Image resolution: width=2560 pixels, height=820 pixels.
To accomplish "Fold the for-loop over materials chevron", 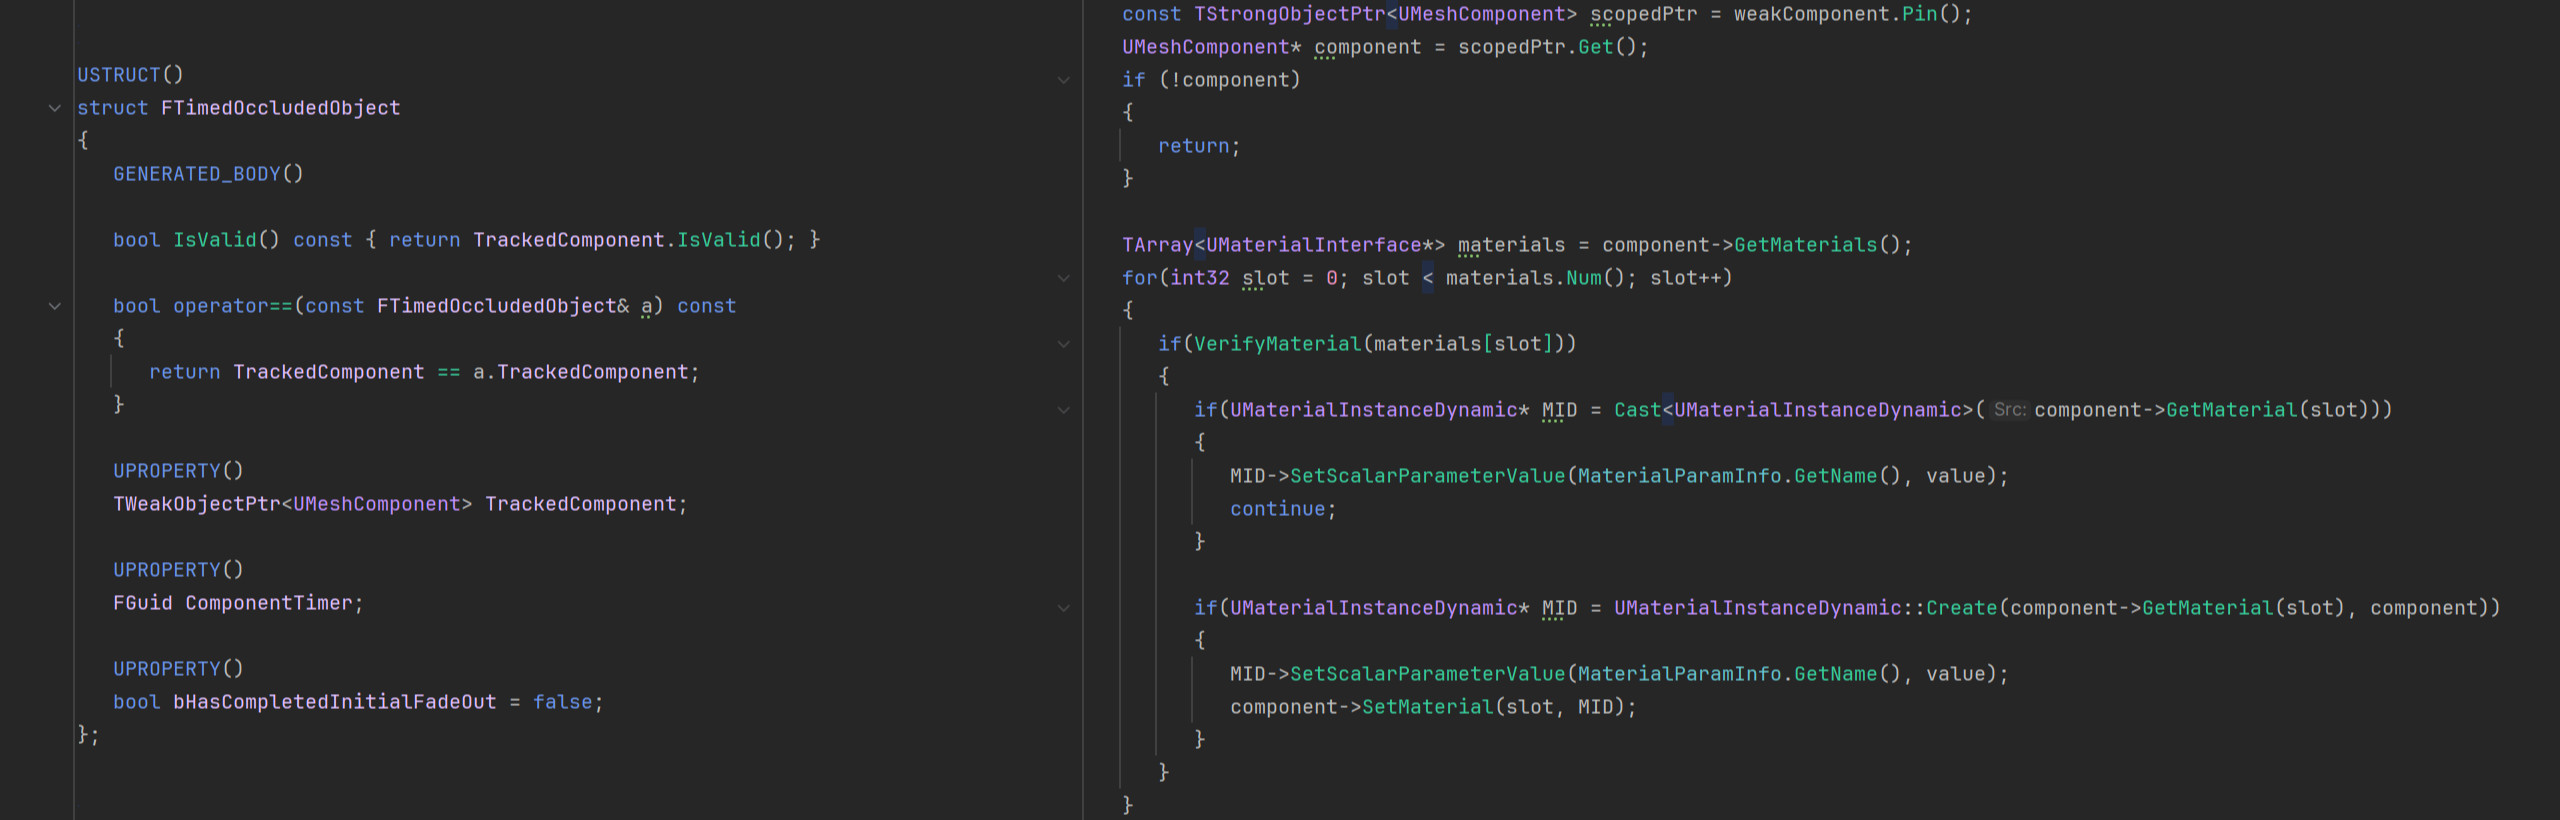I will (1063, 278).
